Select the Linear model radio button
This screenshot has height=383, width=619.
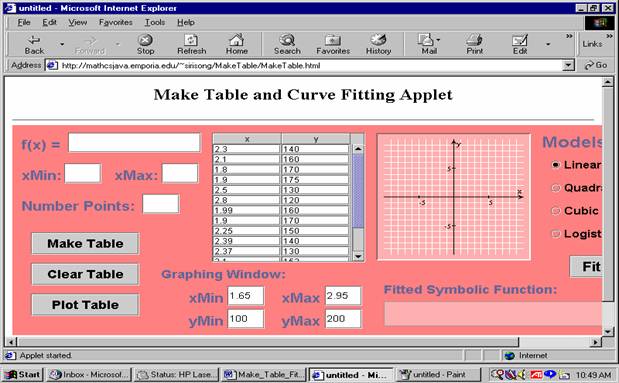tap(556, 165)
